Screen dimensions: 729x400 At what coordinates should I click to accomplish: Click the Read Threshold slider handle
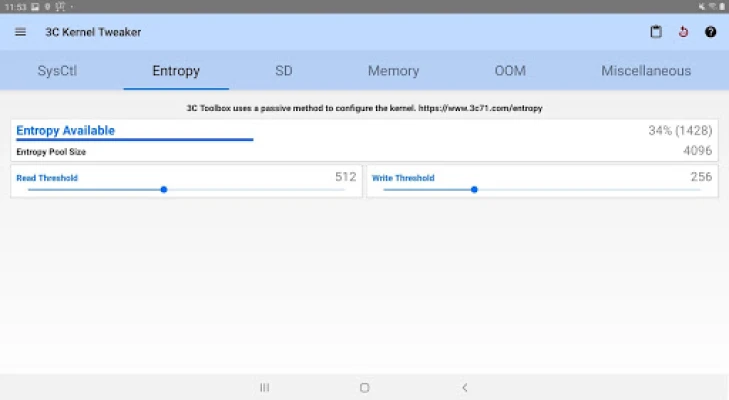164,189
